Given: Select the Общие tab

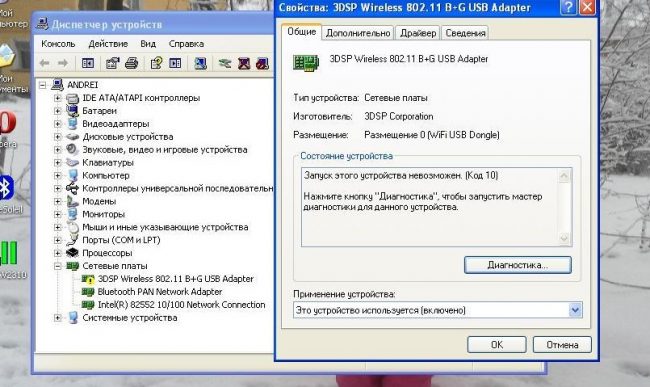Looking at the screenshot, I should 301,32.
